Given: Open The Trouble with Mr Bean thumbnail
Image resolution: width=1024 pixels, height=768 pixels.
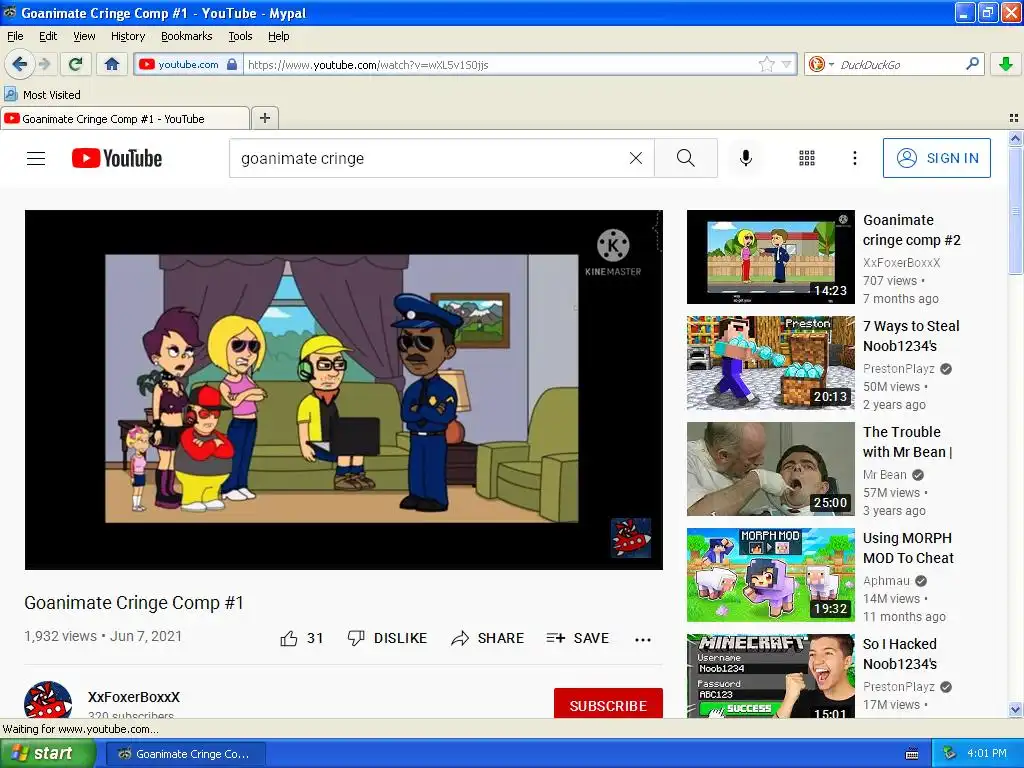Looking at the screenshot, I should point(771,469).
